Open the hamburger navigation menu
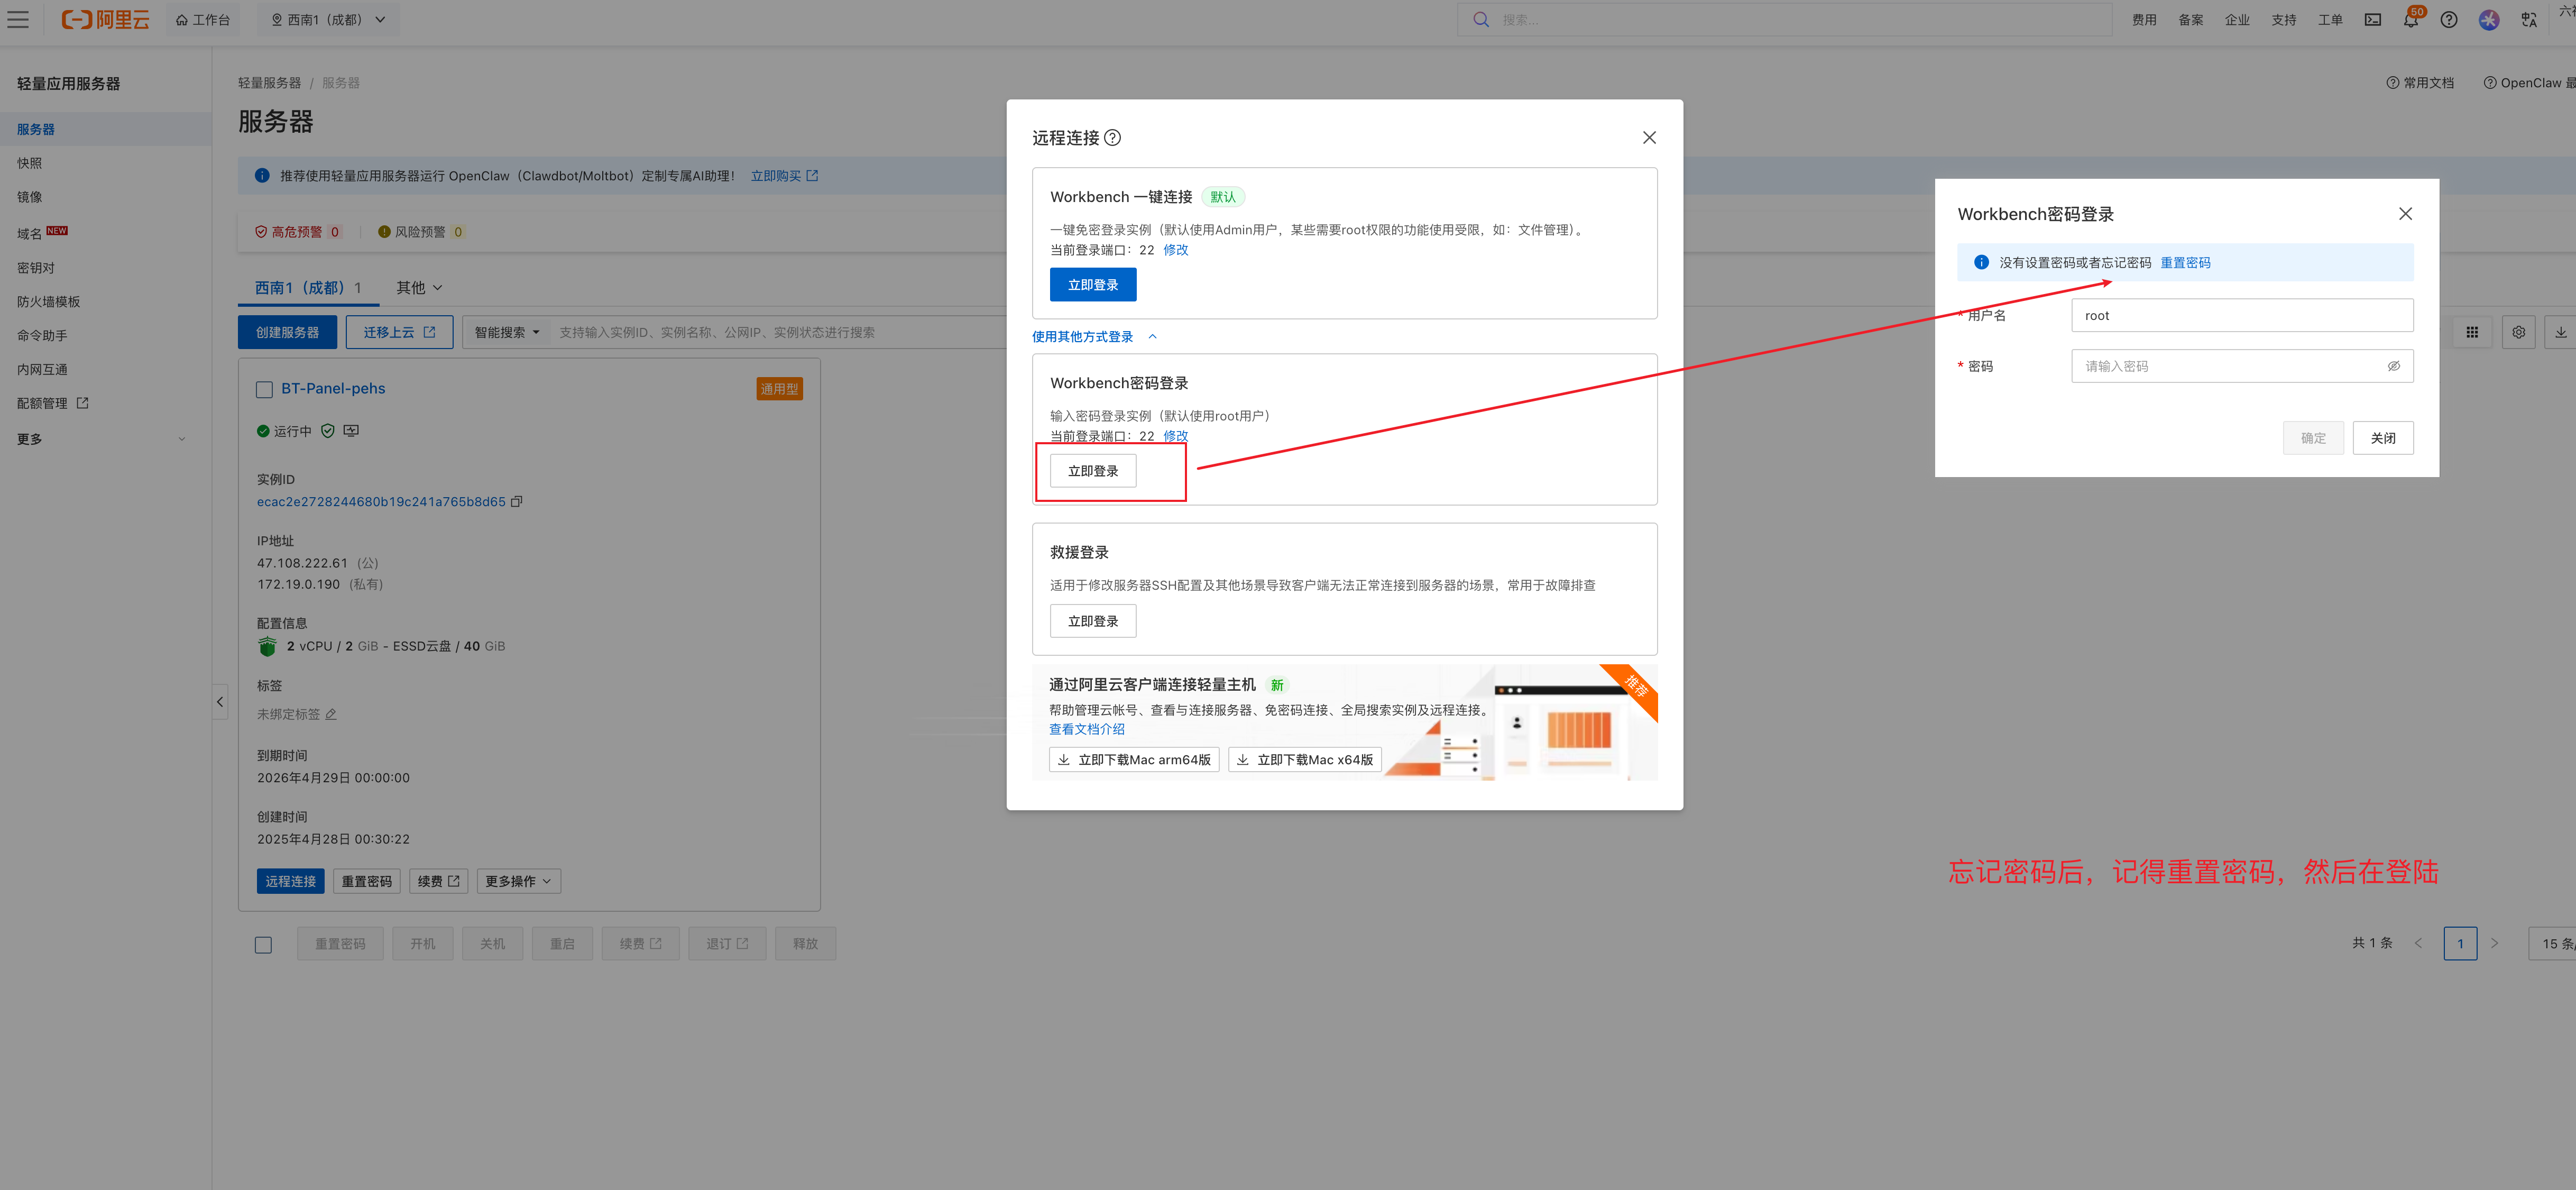The image size is (2576, 1190). (x=18, y=19)
